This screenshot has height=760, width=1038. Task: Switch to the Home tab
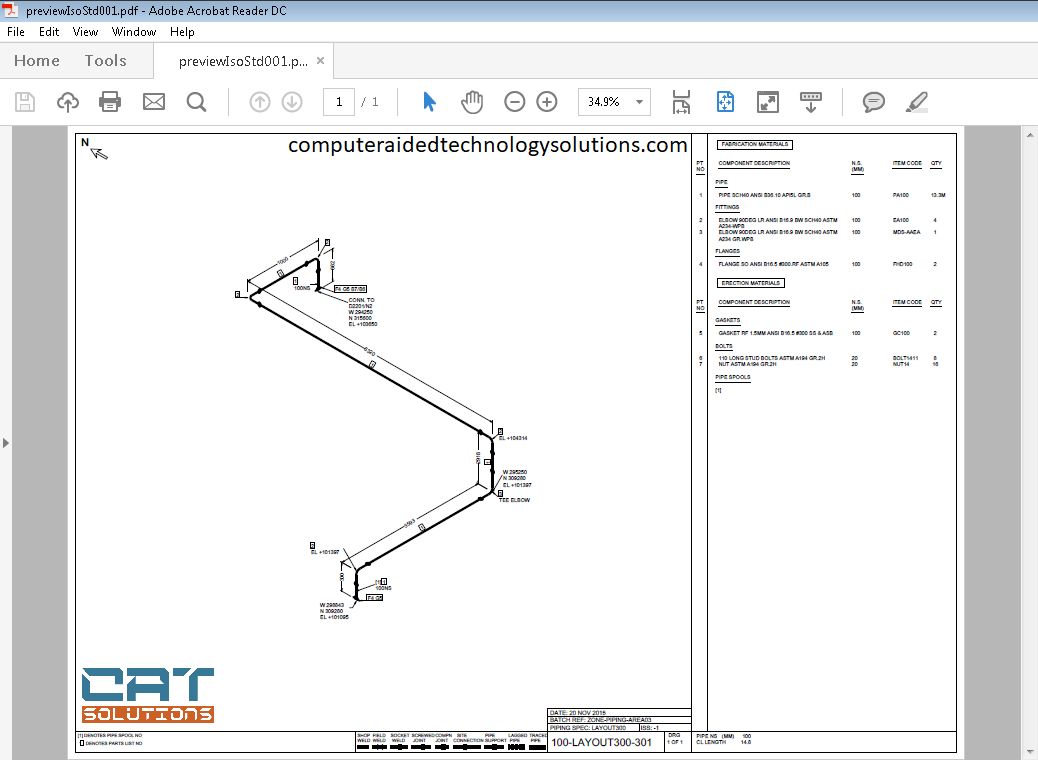(36, 60)
